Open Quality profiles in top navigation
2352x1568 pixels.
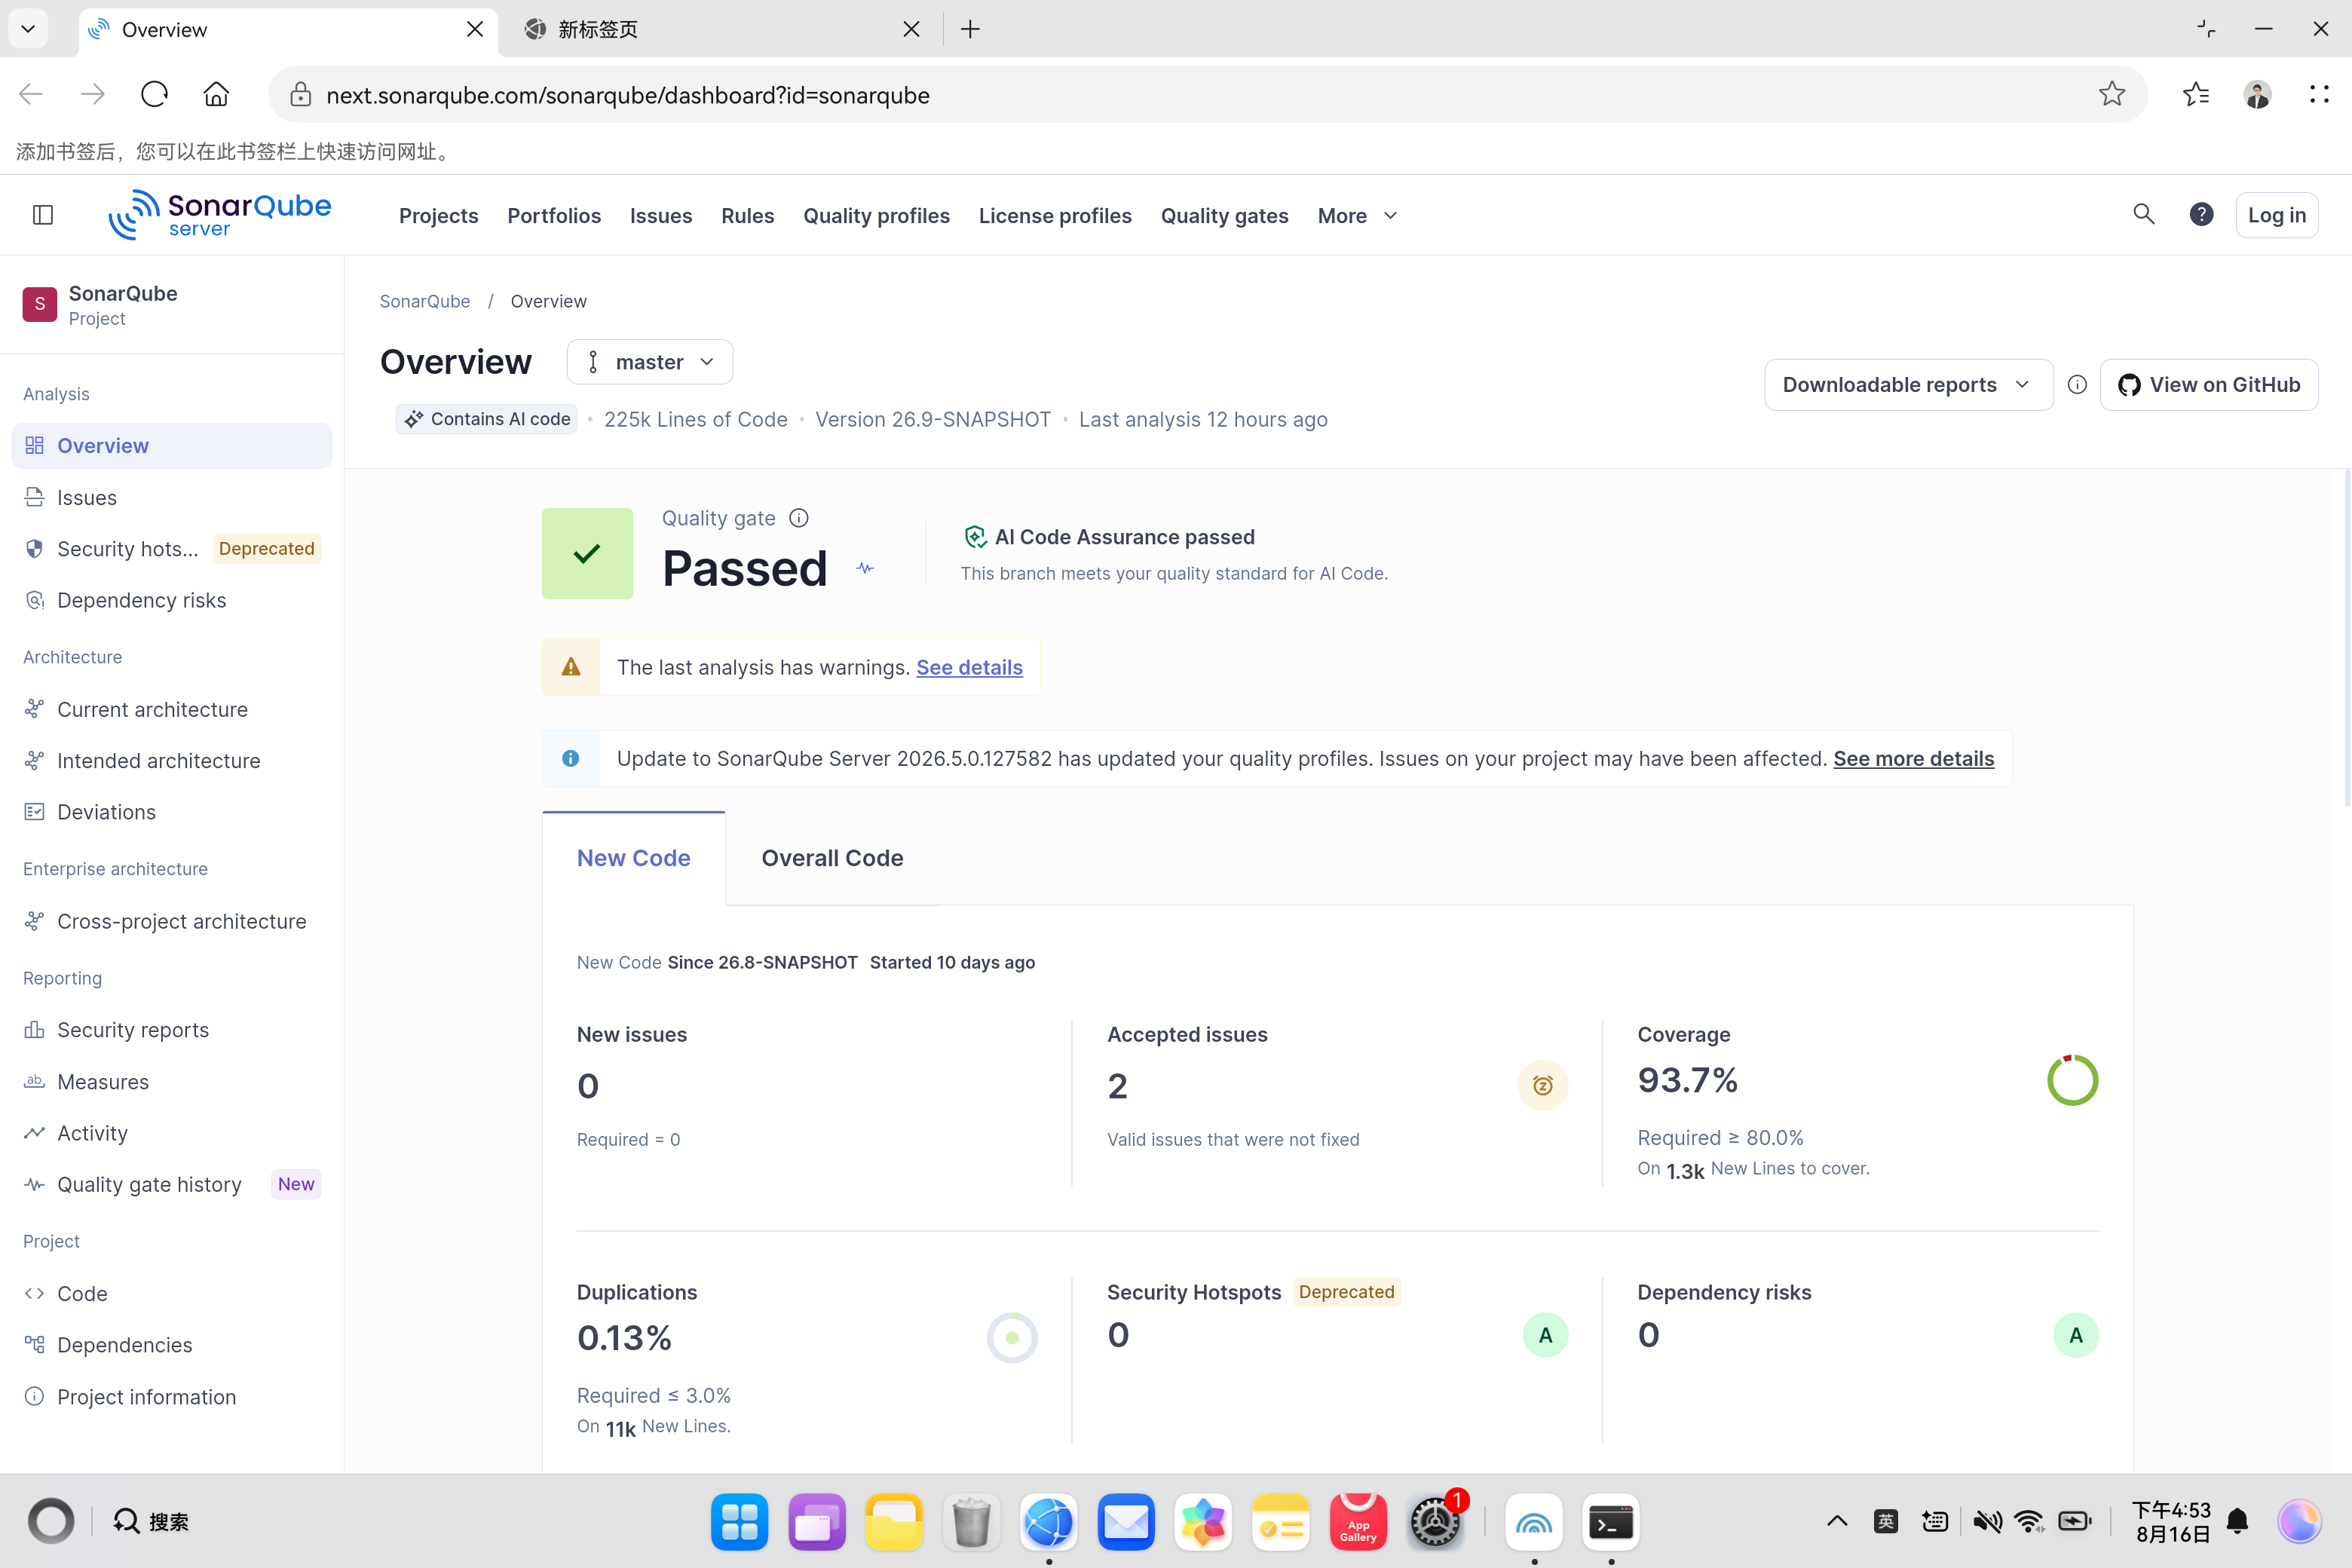[877, 216]
